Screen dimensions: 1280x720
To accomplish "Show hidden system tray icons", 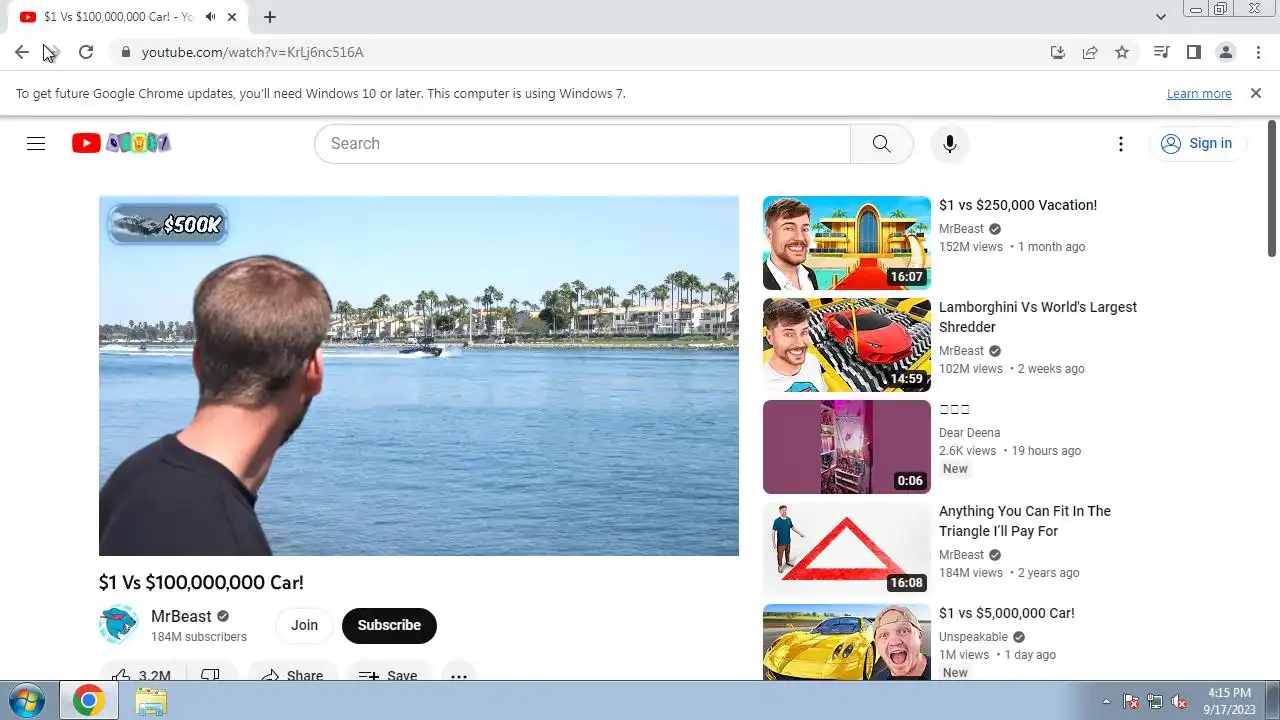I will point(1106,701).
